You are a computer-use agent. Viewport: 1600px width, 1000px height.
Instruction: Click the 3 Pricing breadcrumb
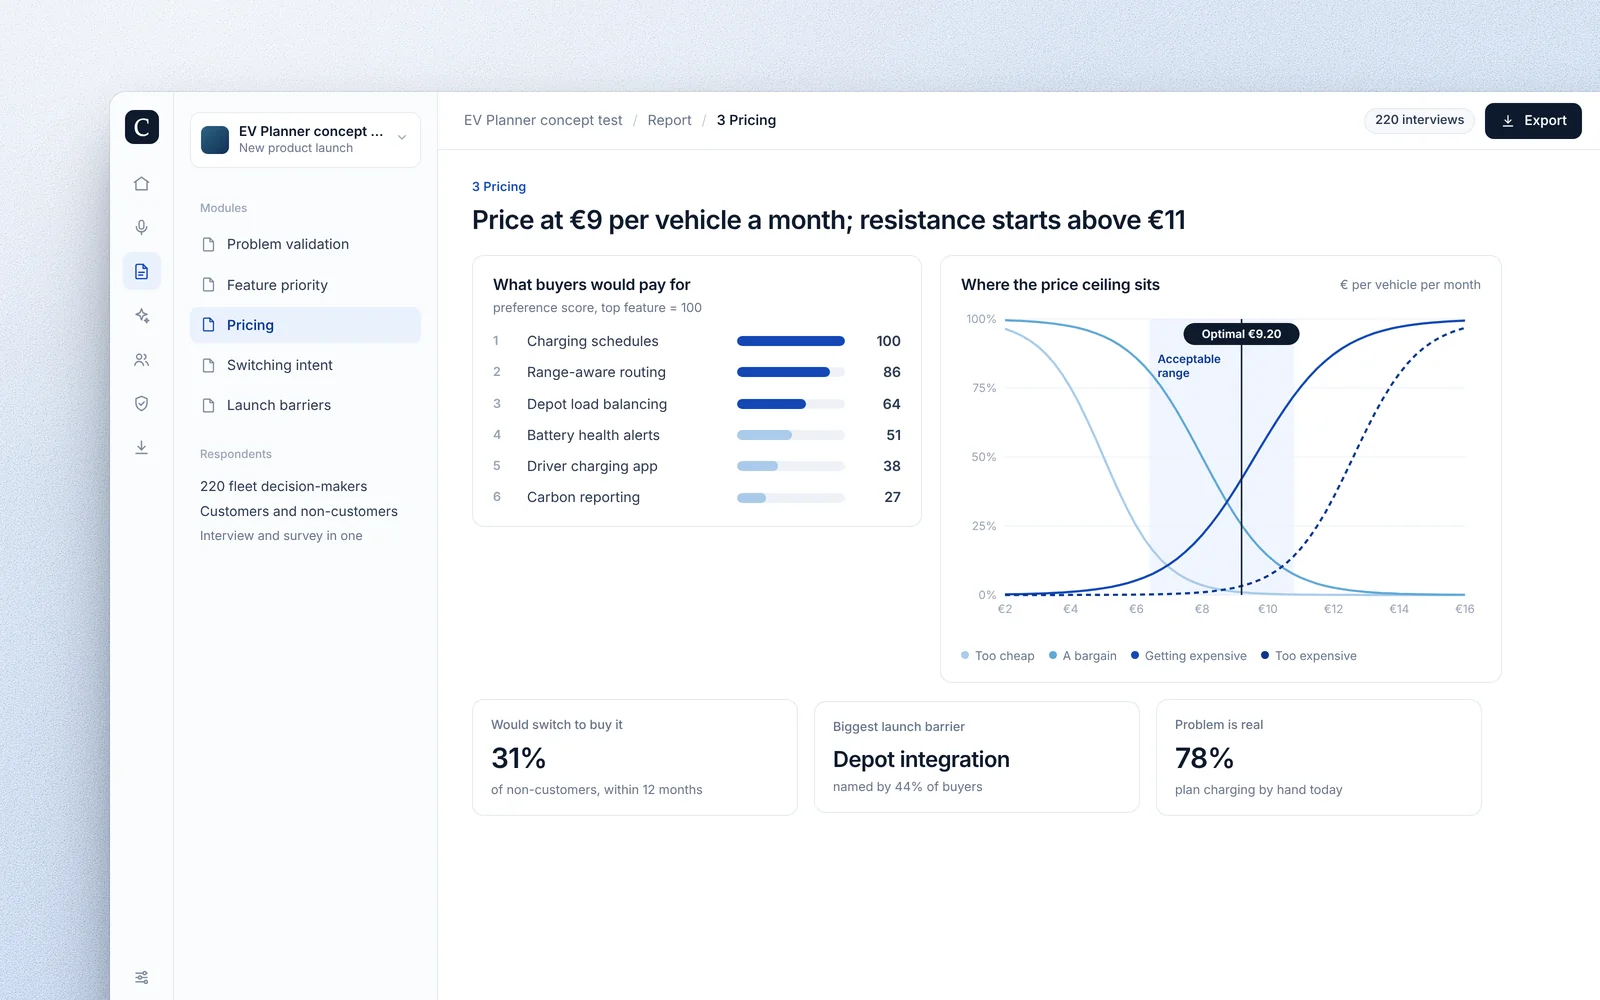pyautogui.click(x=746, y=120)
